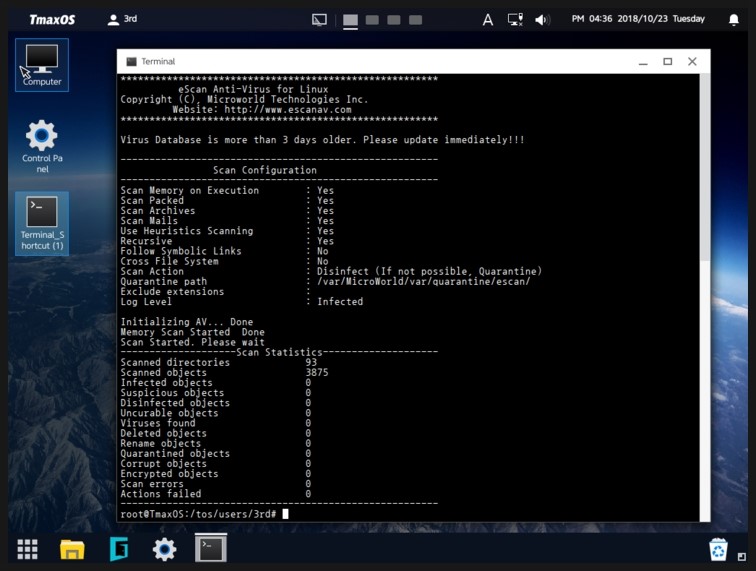Switch to the second workspace
The width and height of the screenshot is (756, 571).
pos(372,20)
